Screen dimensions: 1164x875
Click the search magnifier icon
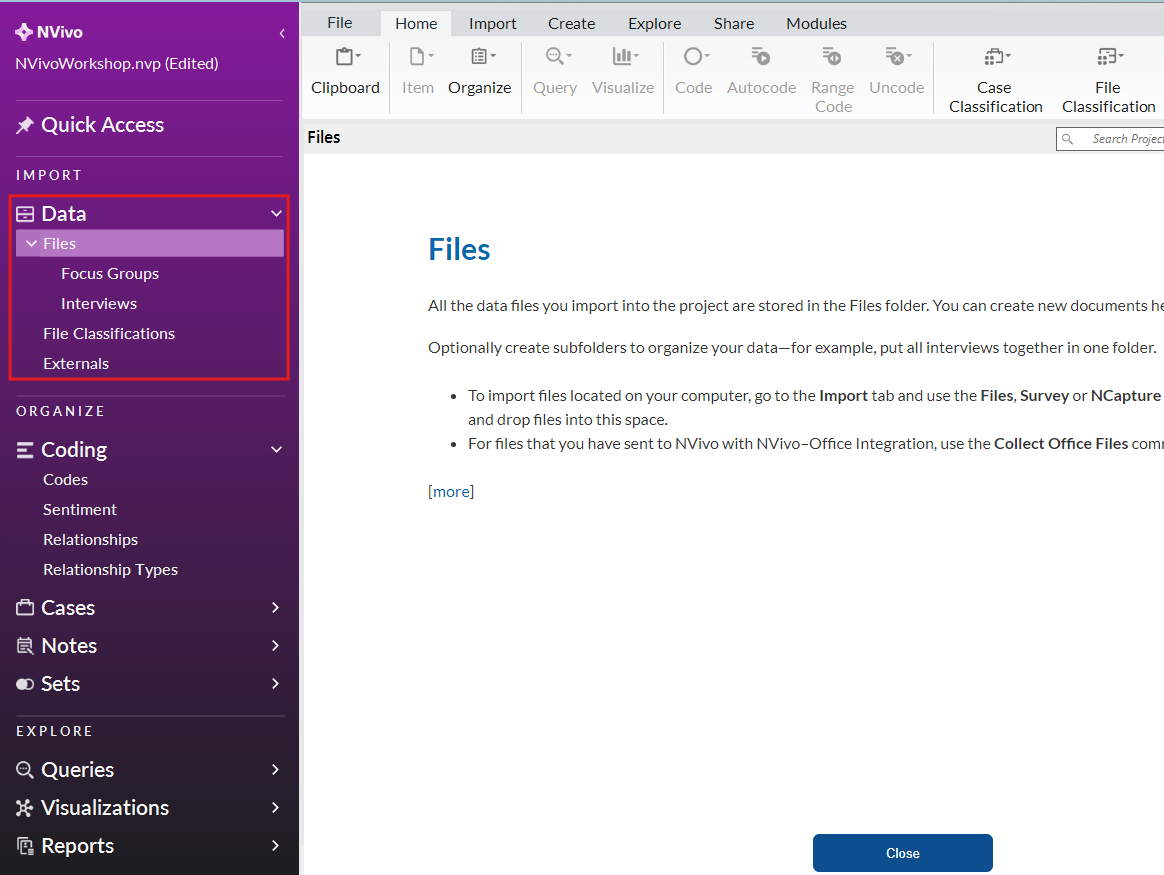coord(1067,139)
